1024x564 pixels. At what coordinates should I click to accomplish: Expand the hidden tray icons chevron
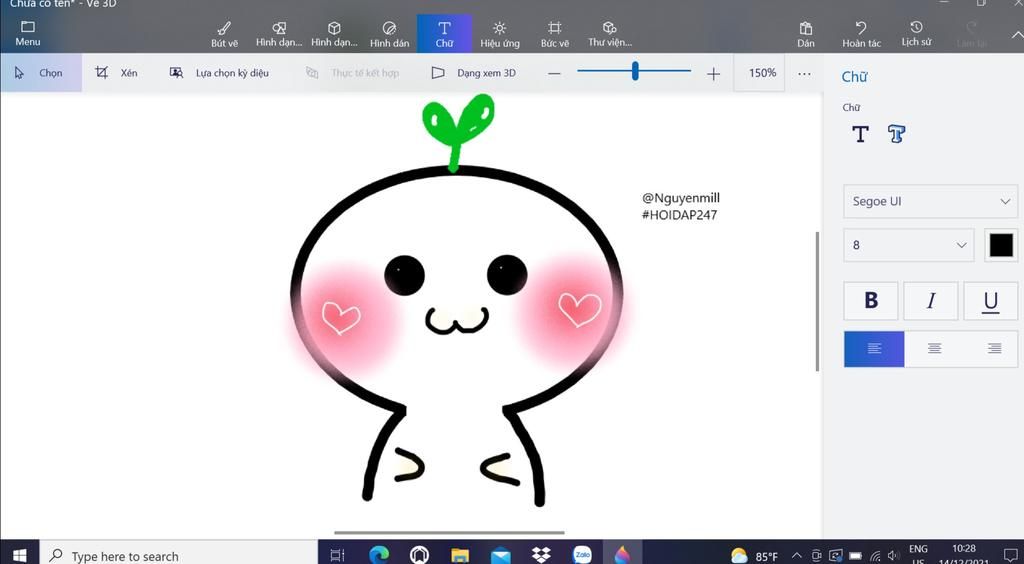797,556
